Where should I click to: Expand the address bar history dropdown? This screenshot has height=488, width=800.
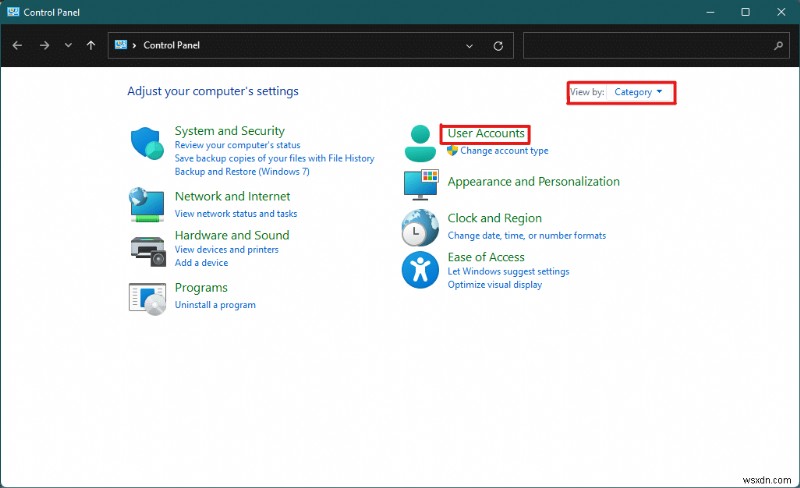[x=470, y=46]
